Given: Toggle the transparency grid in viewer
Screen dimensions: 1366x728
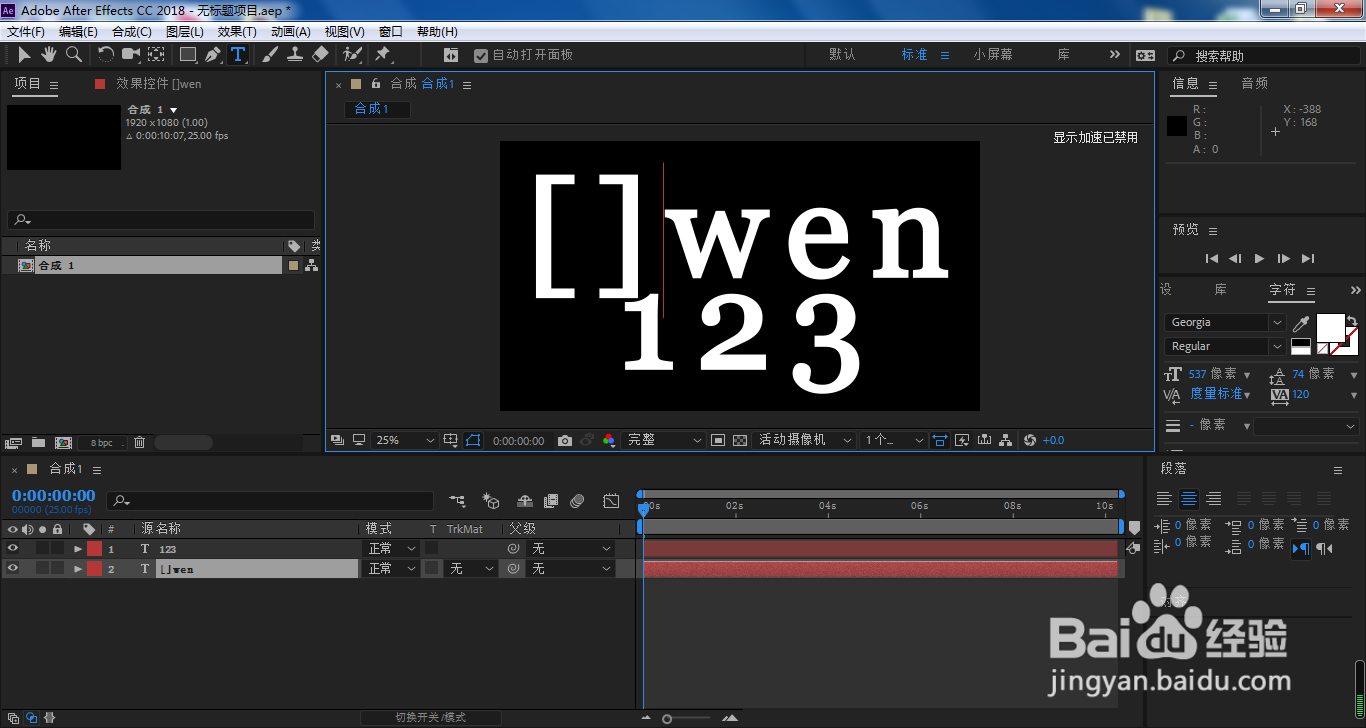Looking at the screenshot, I should 740,440.
